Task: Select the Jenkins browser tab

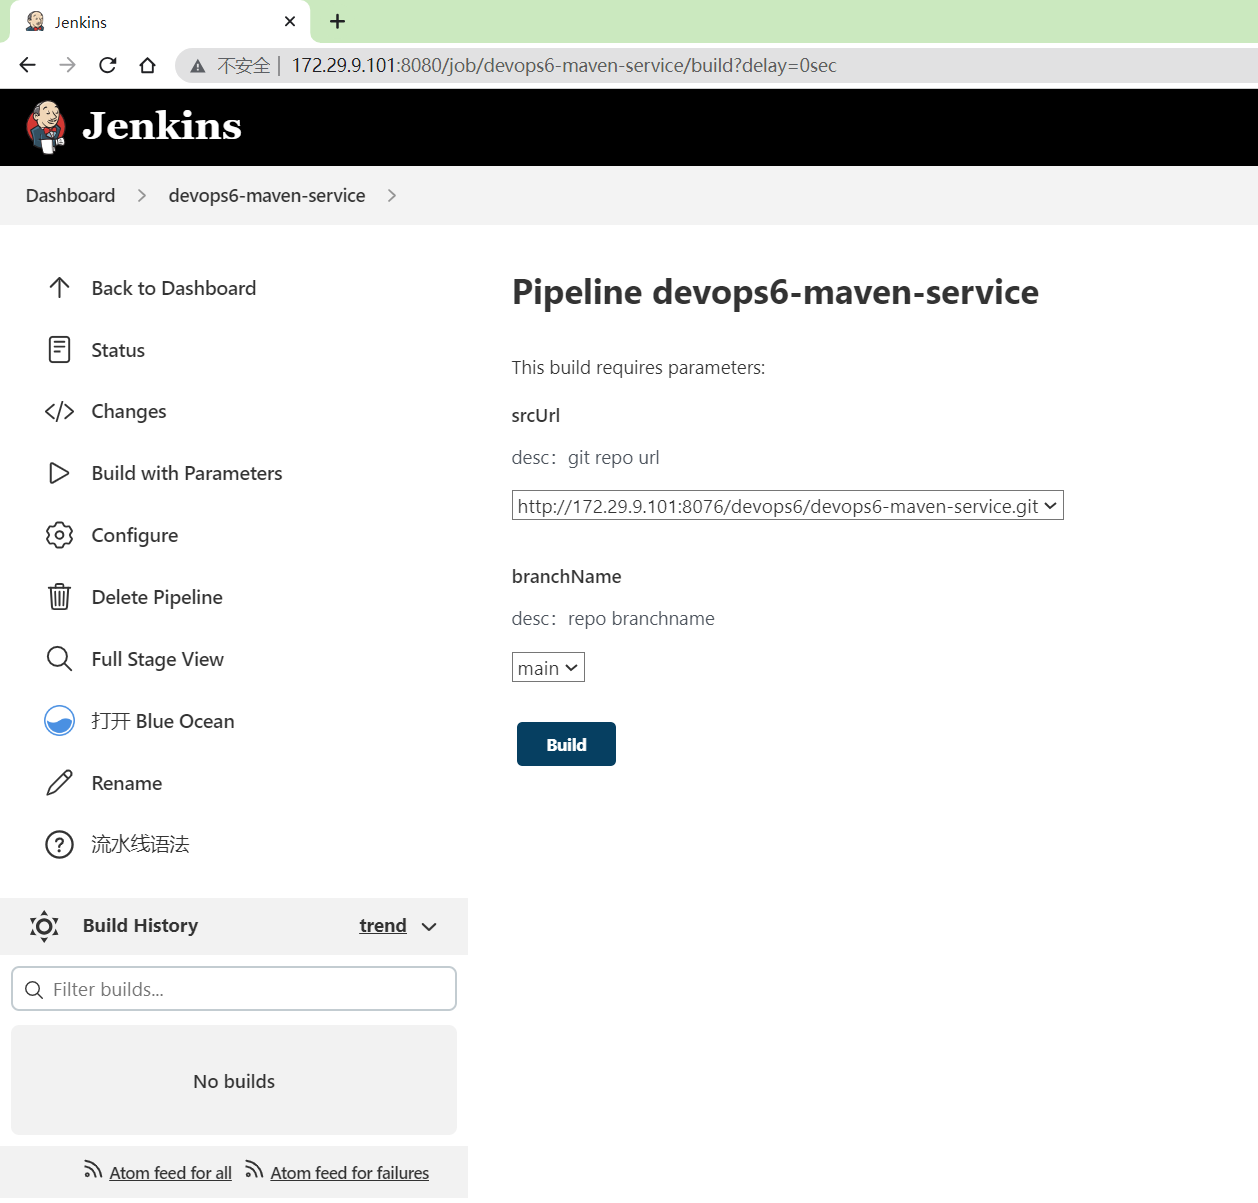Action: coord(160,22)
